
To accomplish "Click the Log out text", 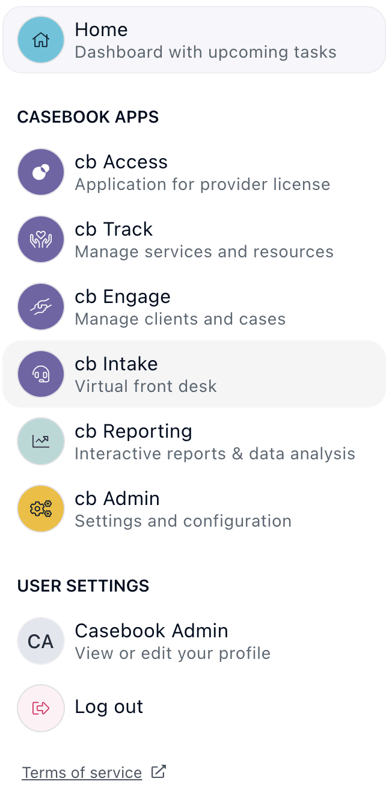I will click(109, 707).
